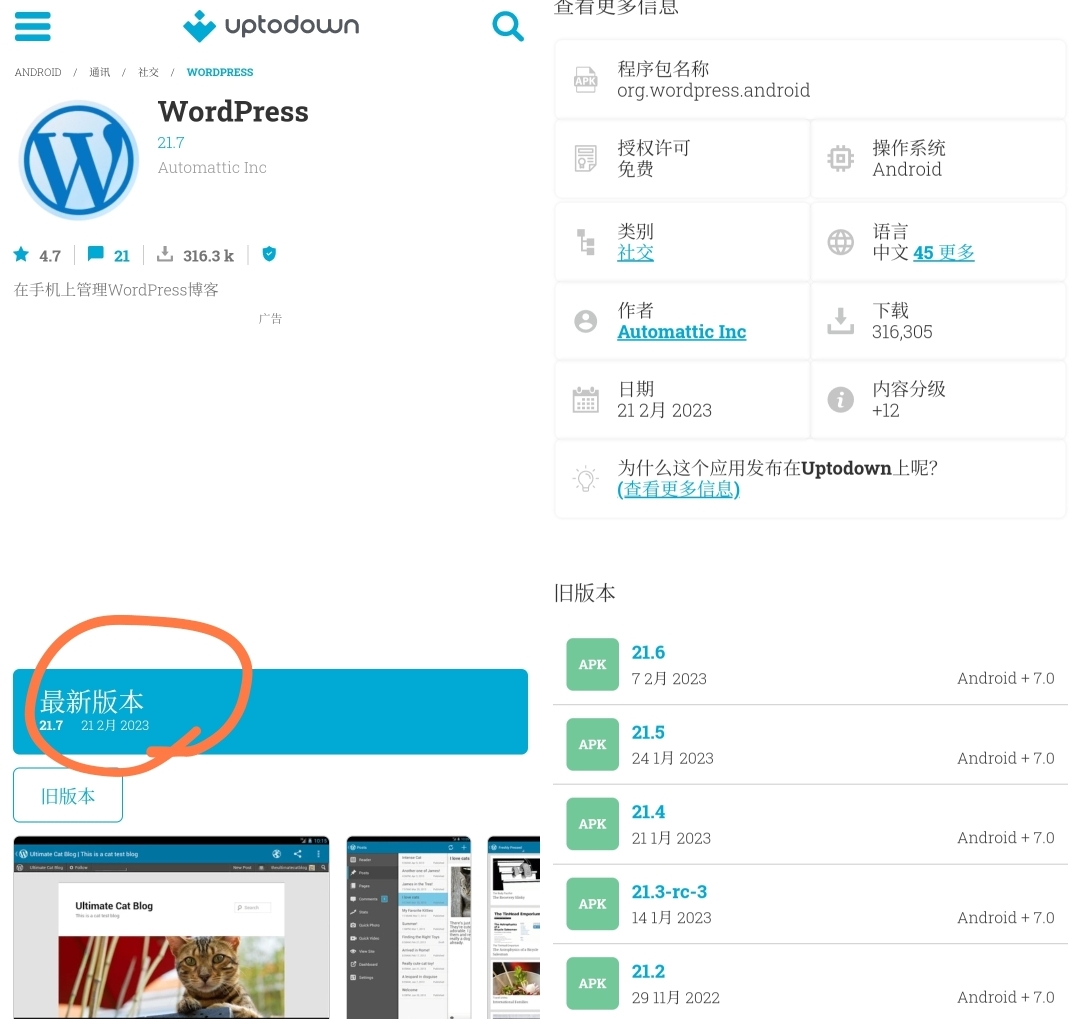
Task: Click the calendar icon beside 日期
Action: (x=585, y=400)
